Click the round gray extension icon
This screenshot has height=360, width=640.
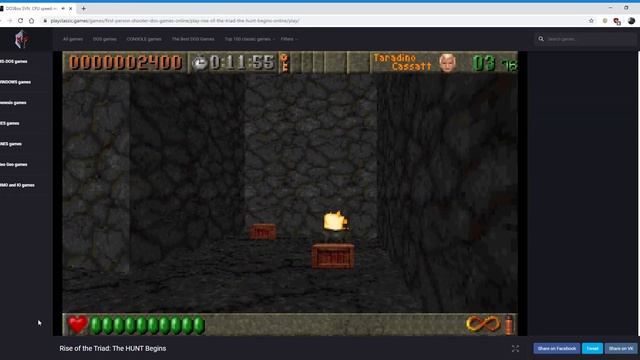[x=605, y=20]
